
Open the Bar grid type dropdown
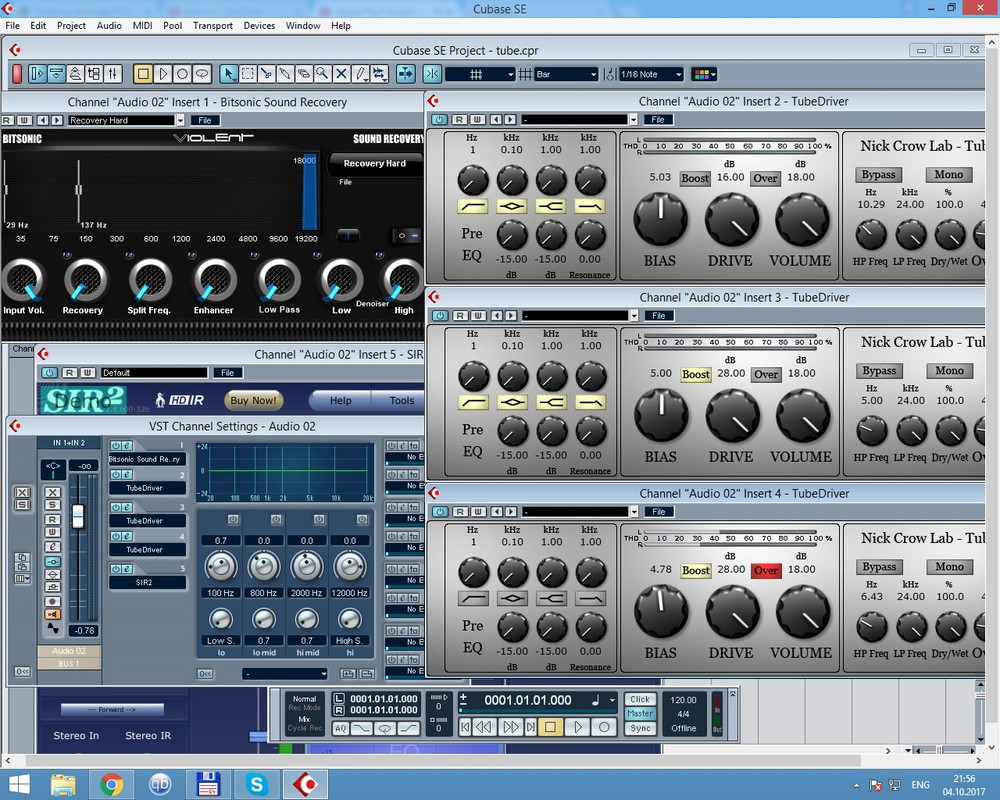pos(566,74)
